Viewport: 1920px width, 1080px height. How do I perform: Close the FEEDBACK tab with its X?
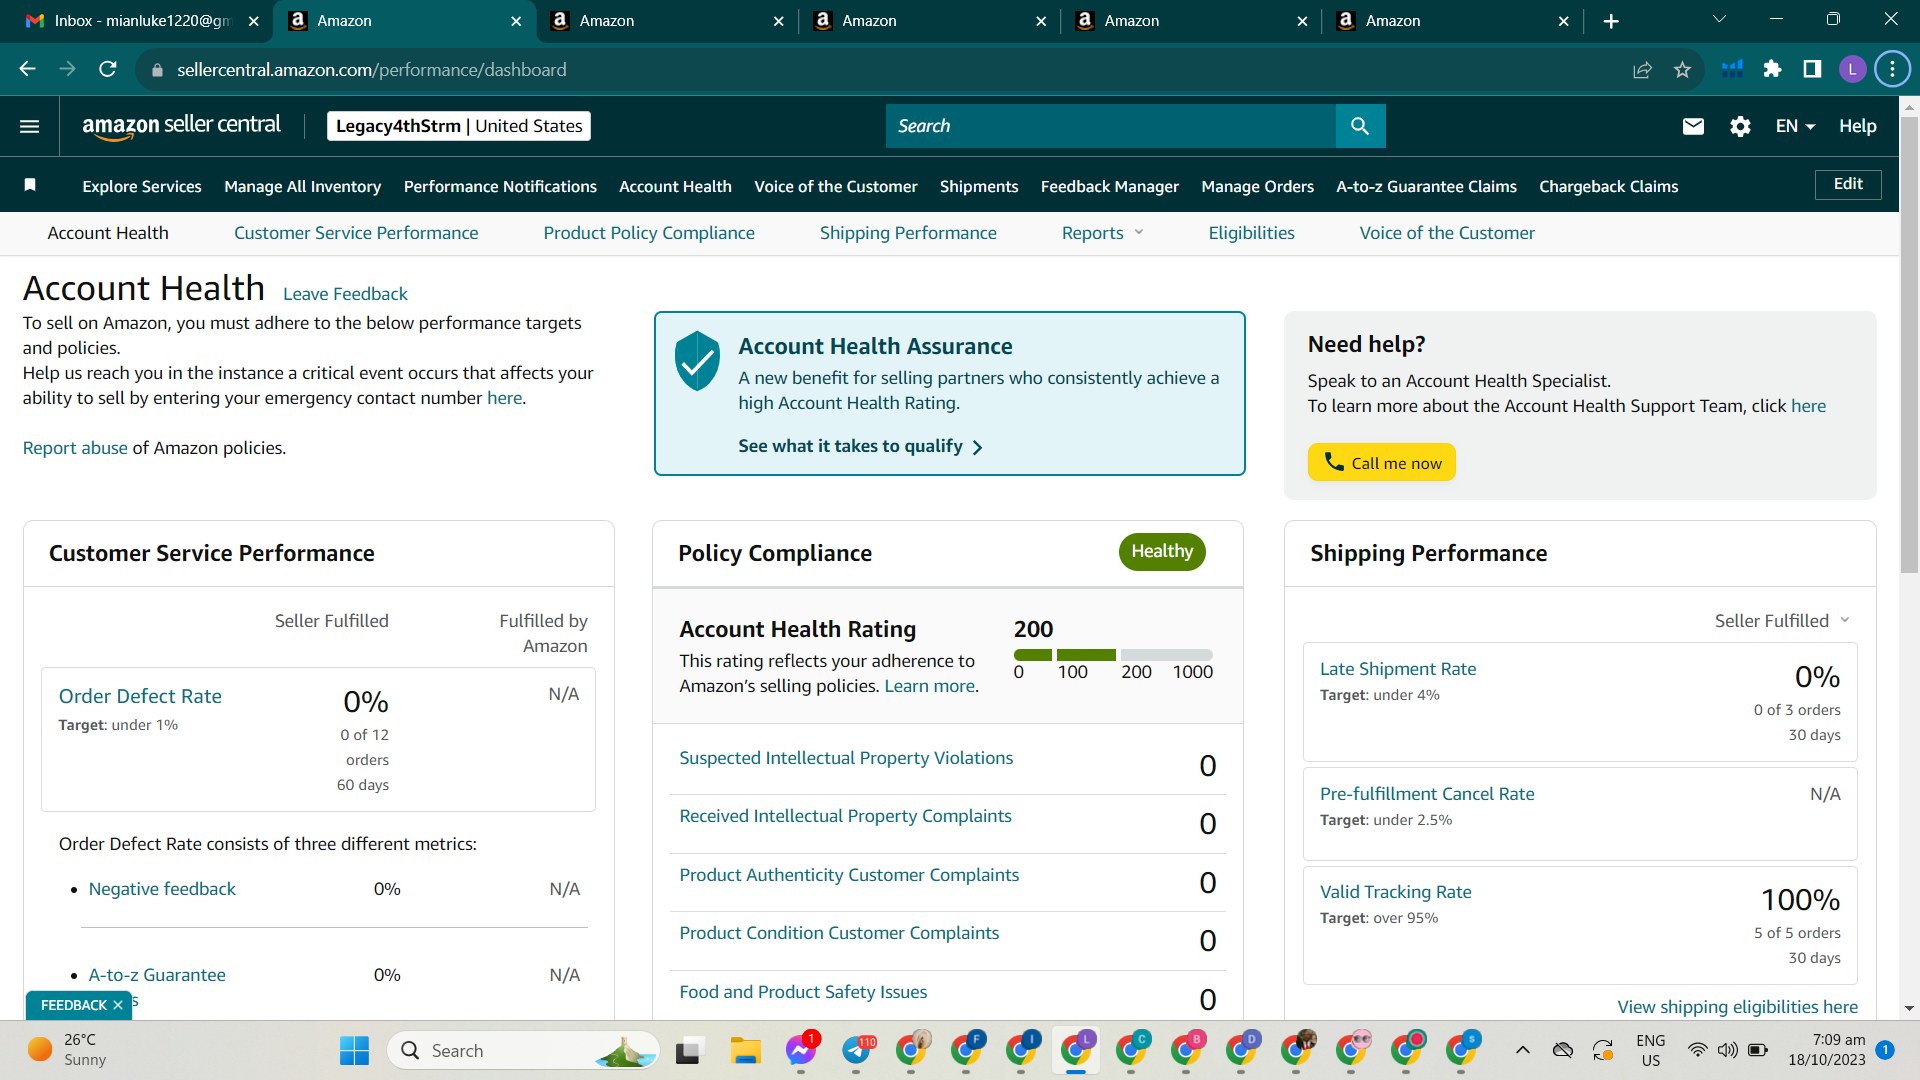[118, 1005]
